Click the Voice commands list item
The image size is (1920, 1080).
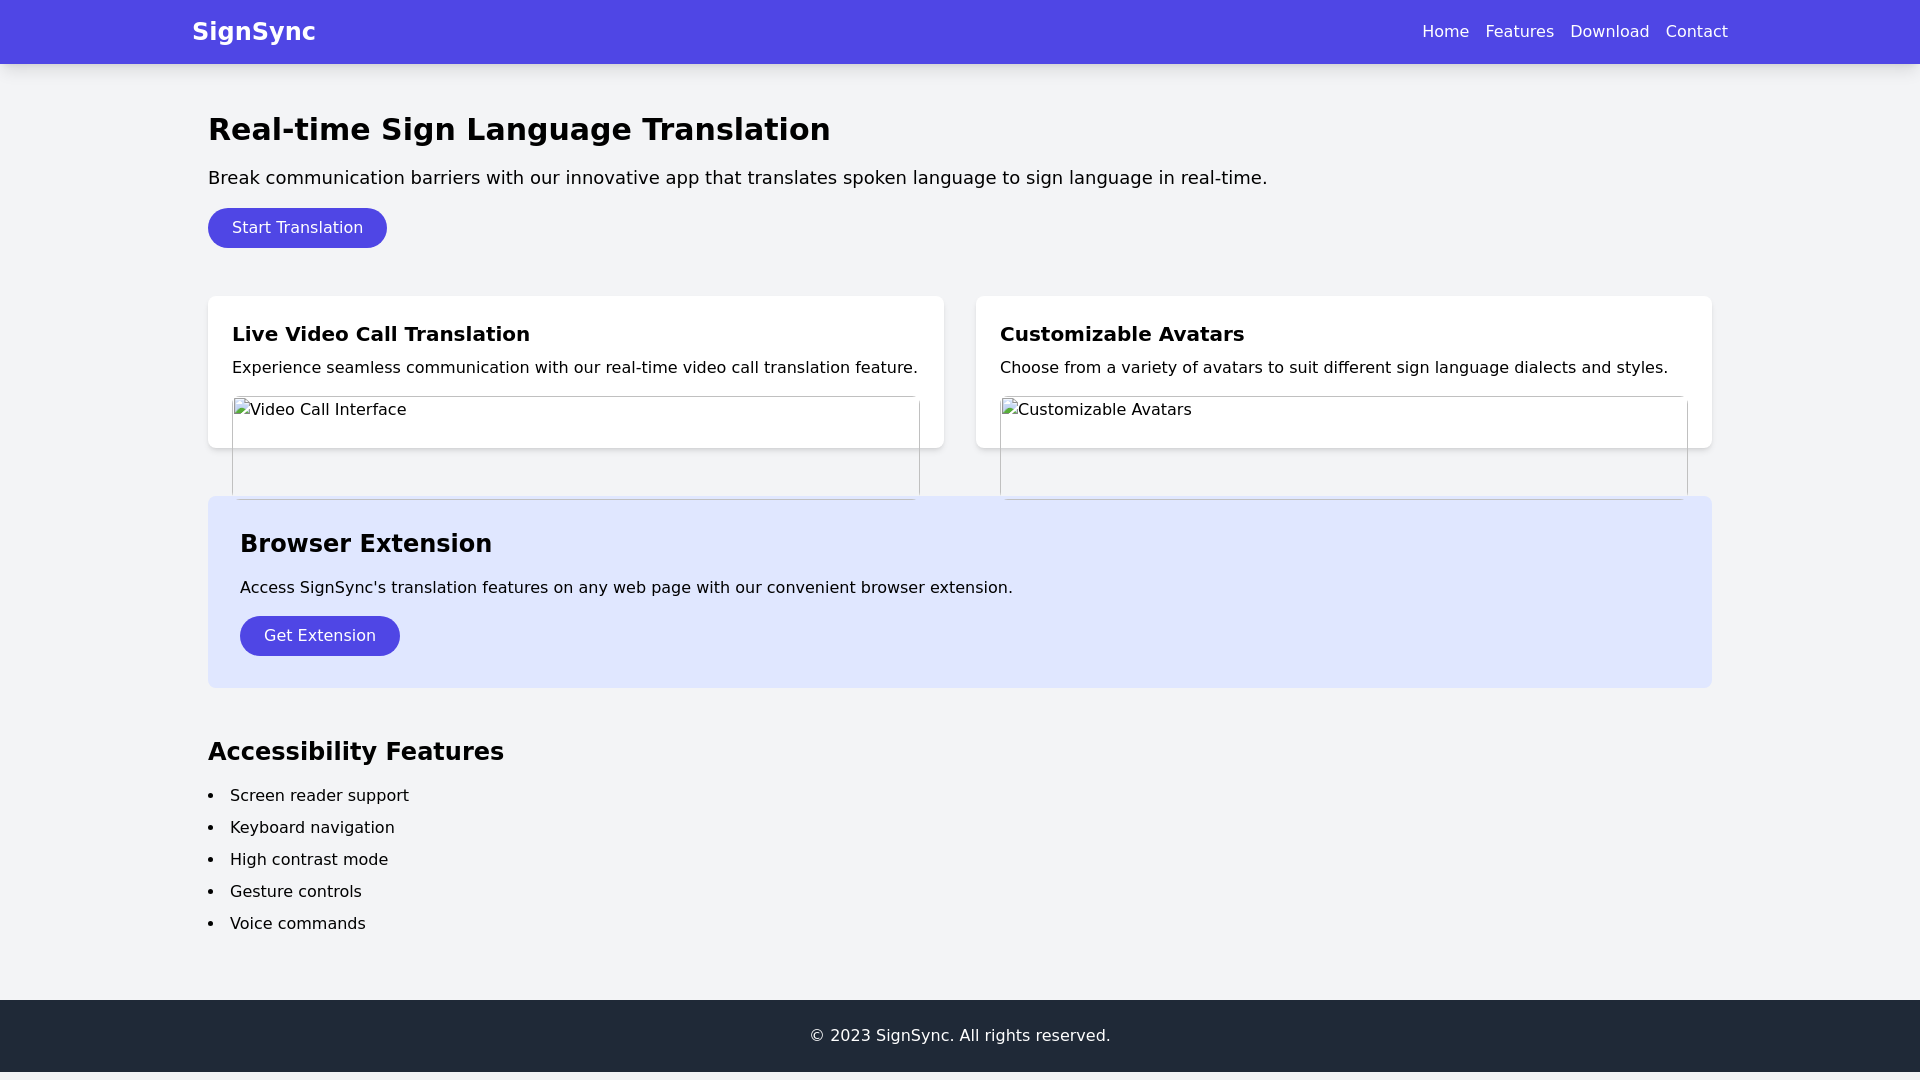(x=298, y=924)
